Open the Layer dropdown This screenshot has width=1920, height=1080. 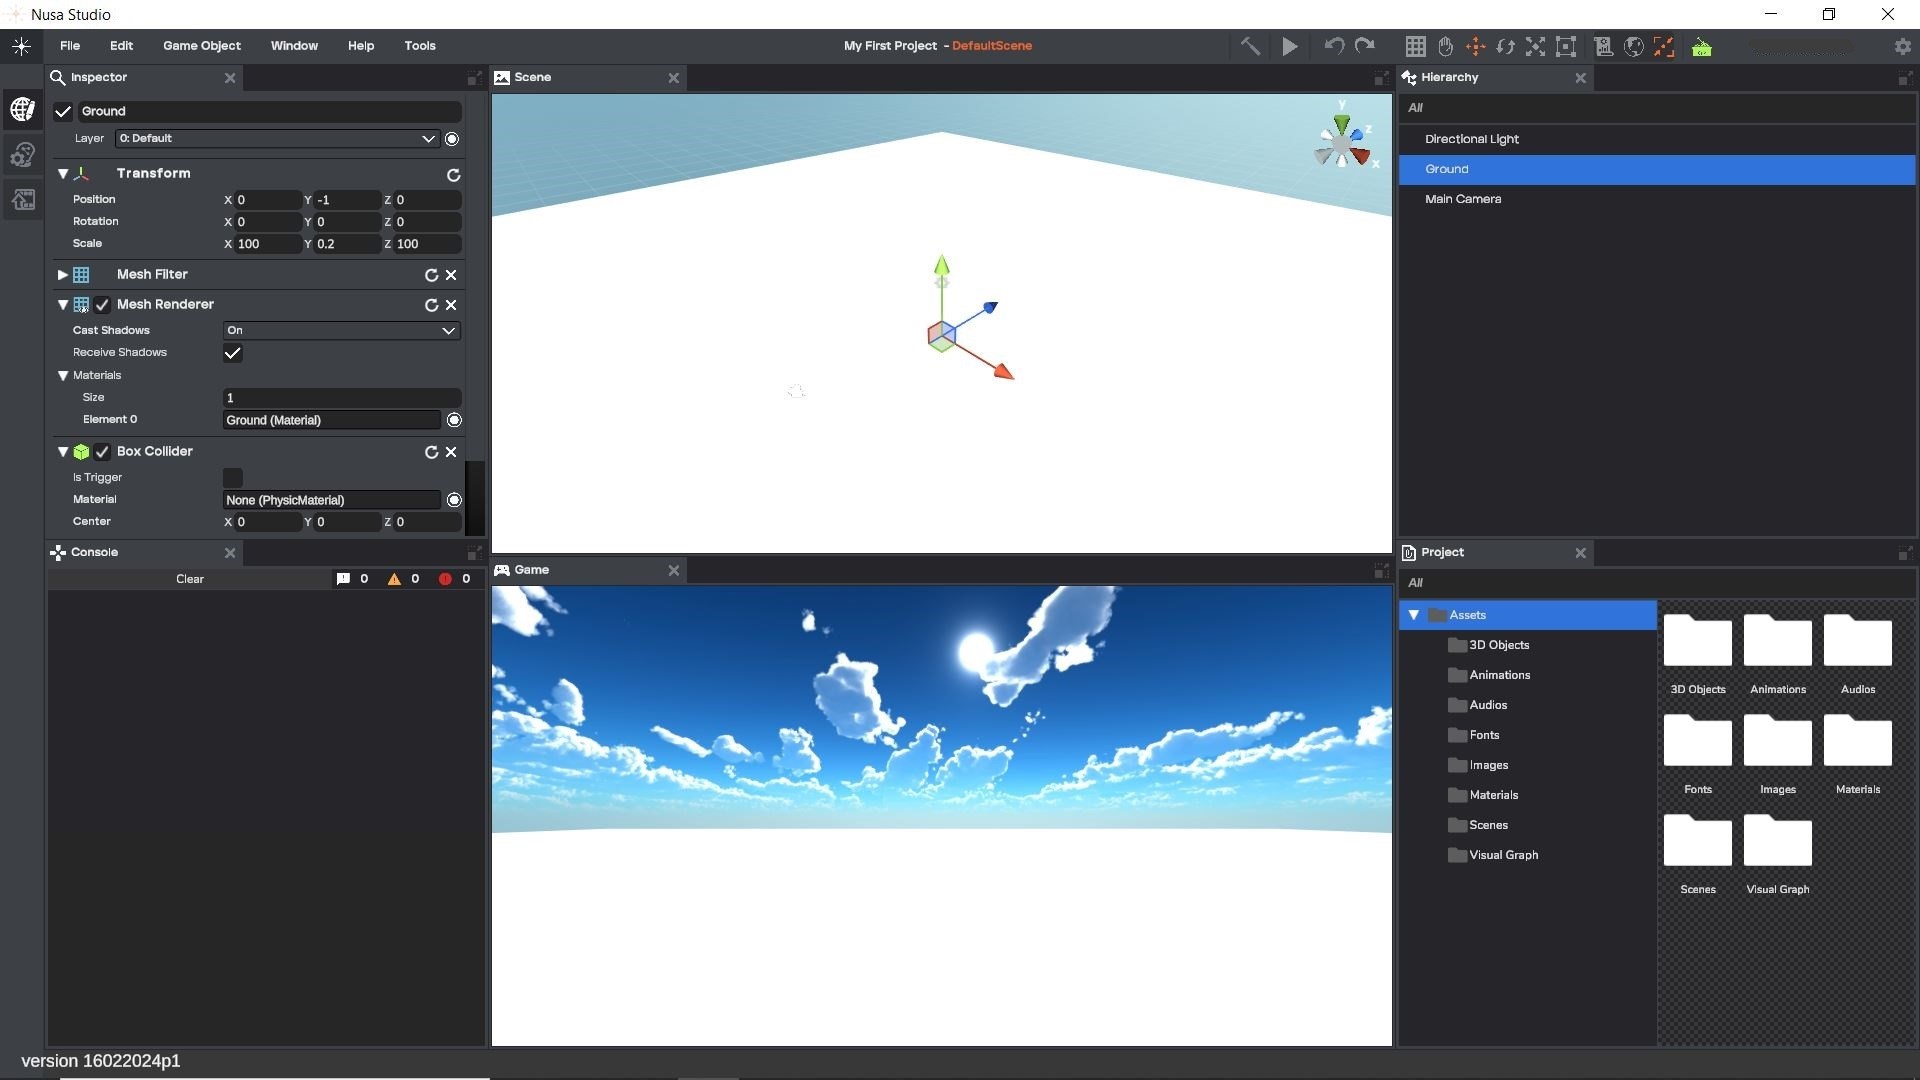[276, 139]
